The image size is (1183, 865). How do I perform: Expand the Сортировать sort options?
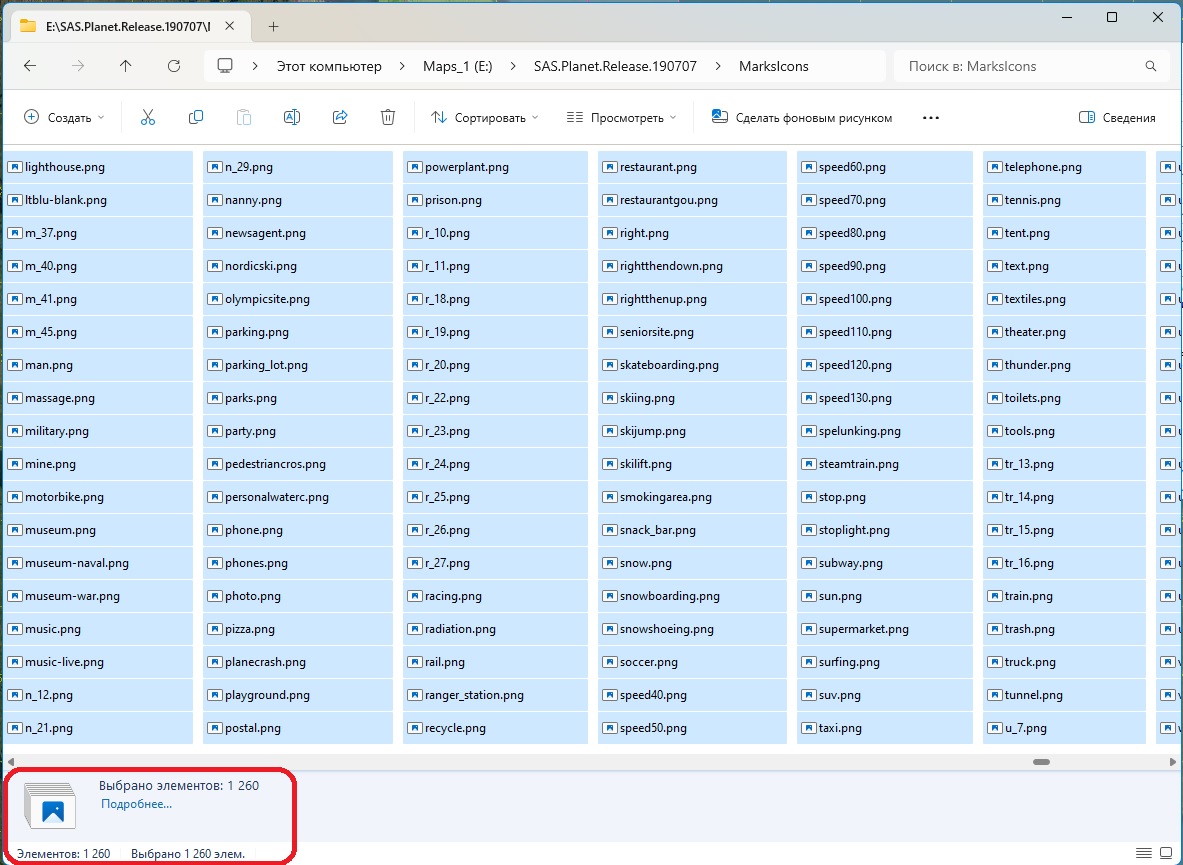tap(484, 117)
